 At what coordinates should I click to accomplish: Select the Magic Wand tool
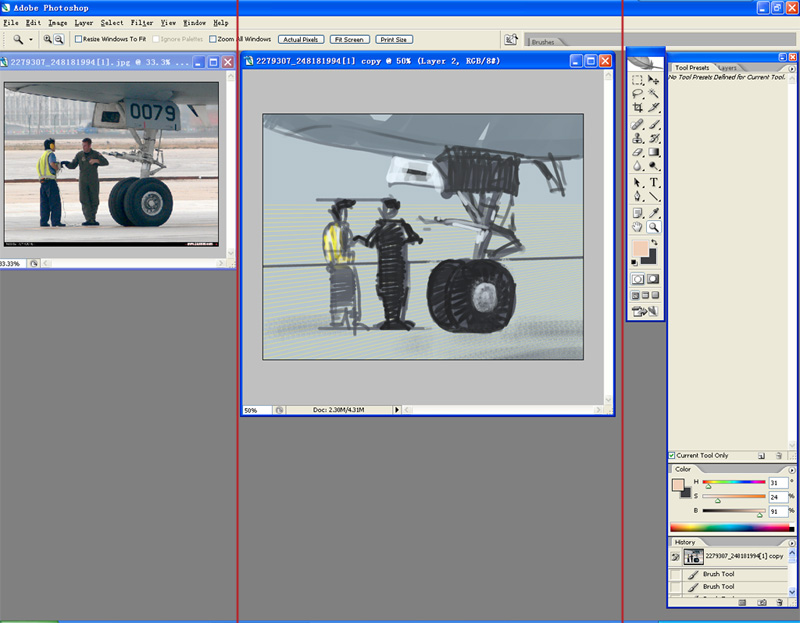click(654, 94)
